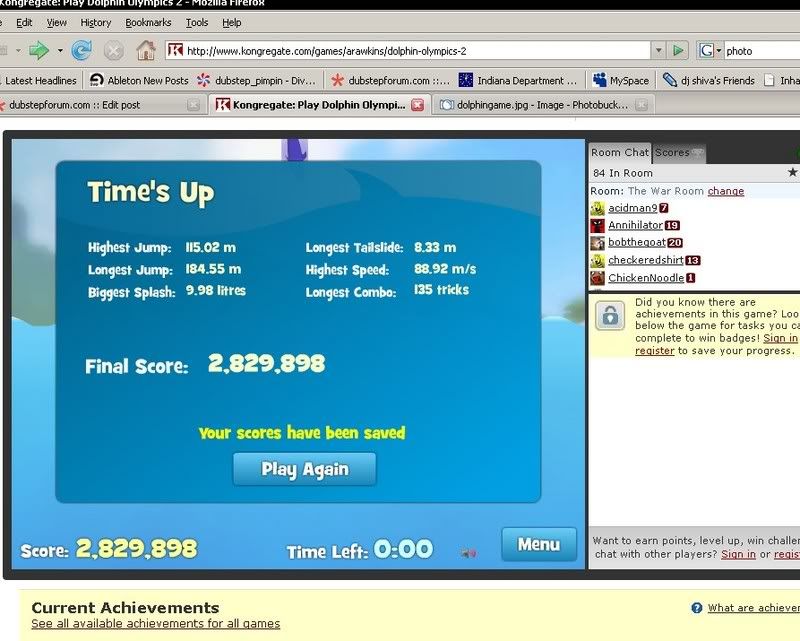Image resolution: width=800 pixels, height=641 pixels.
Task: Open Annihilator's profile link
Action: click(x=635, y=225)
